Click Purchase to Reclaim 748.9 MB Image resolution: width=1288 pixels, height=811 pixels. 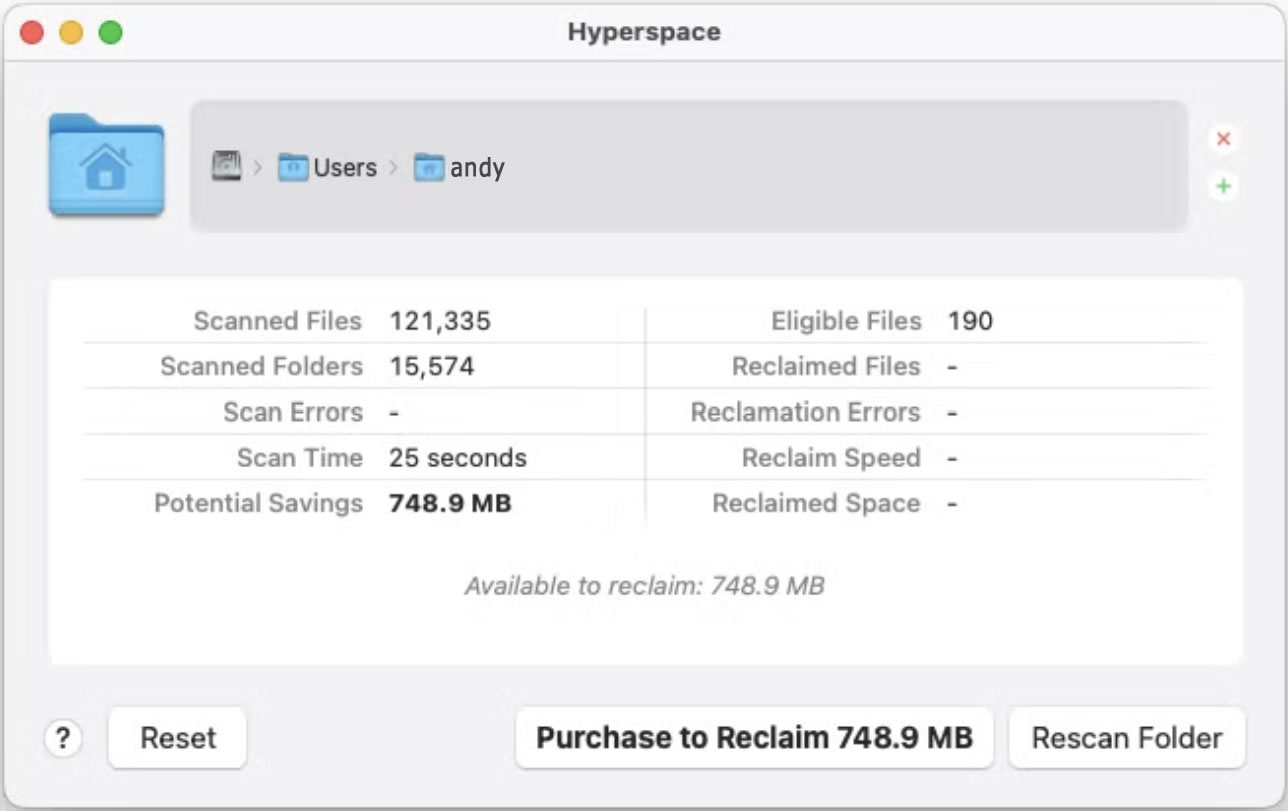pos(755,738)
